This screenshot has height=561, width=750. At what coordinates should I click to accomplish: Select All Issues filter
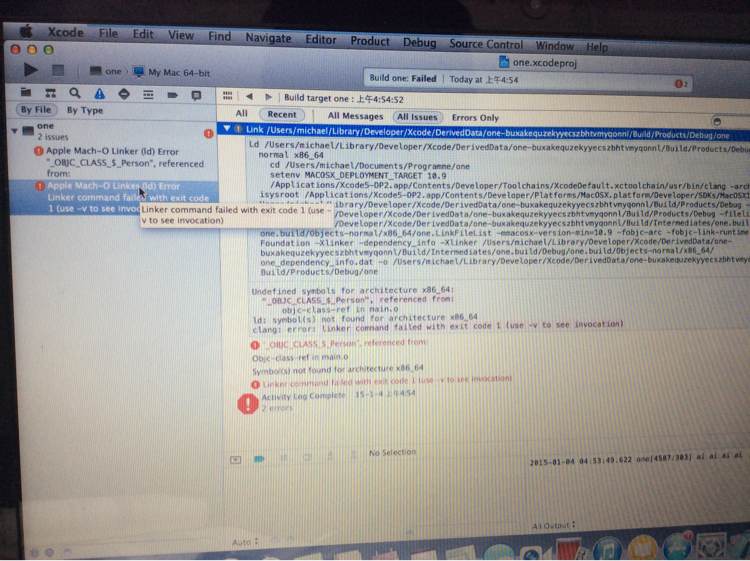417,117
